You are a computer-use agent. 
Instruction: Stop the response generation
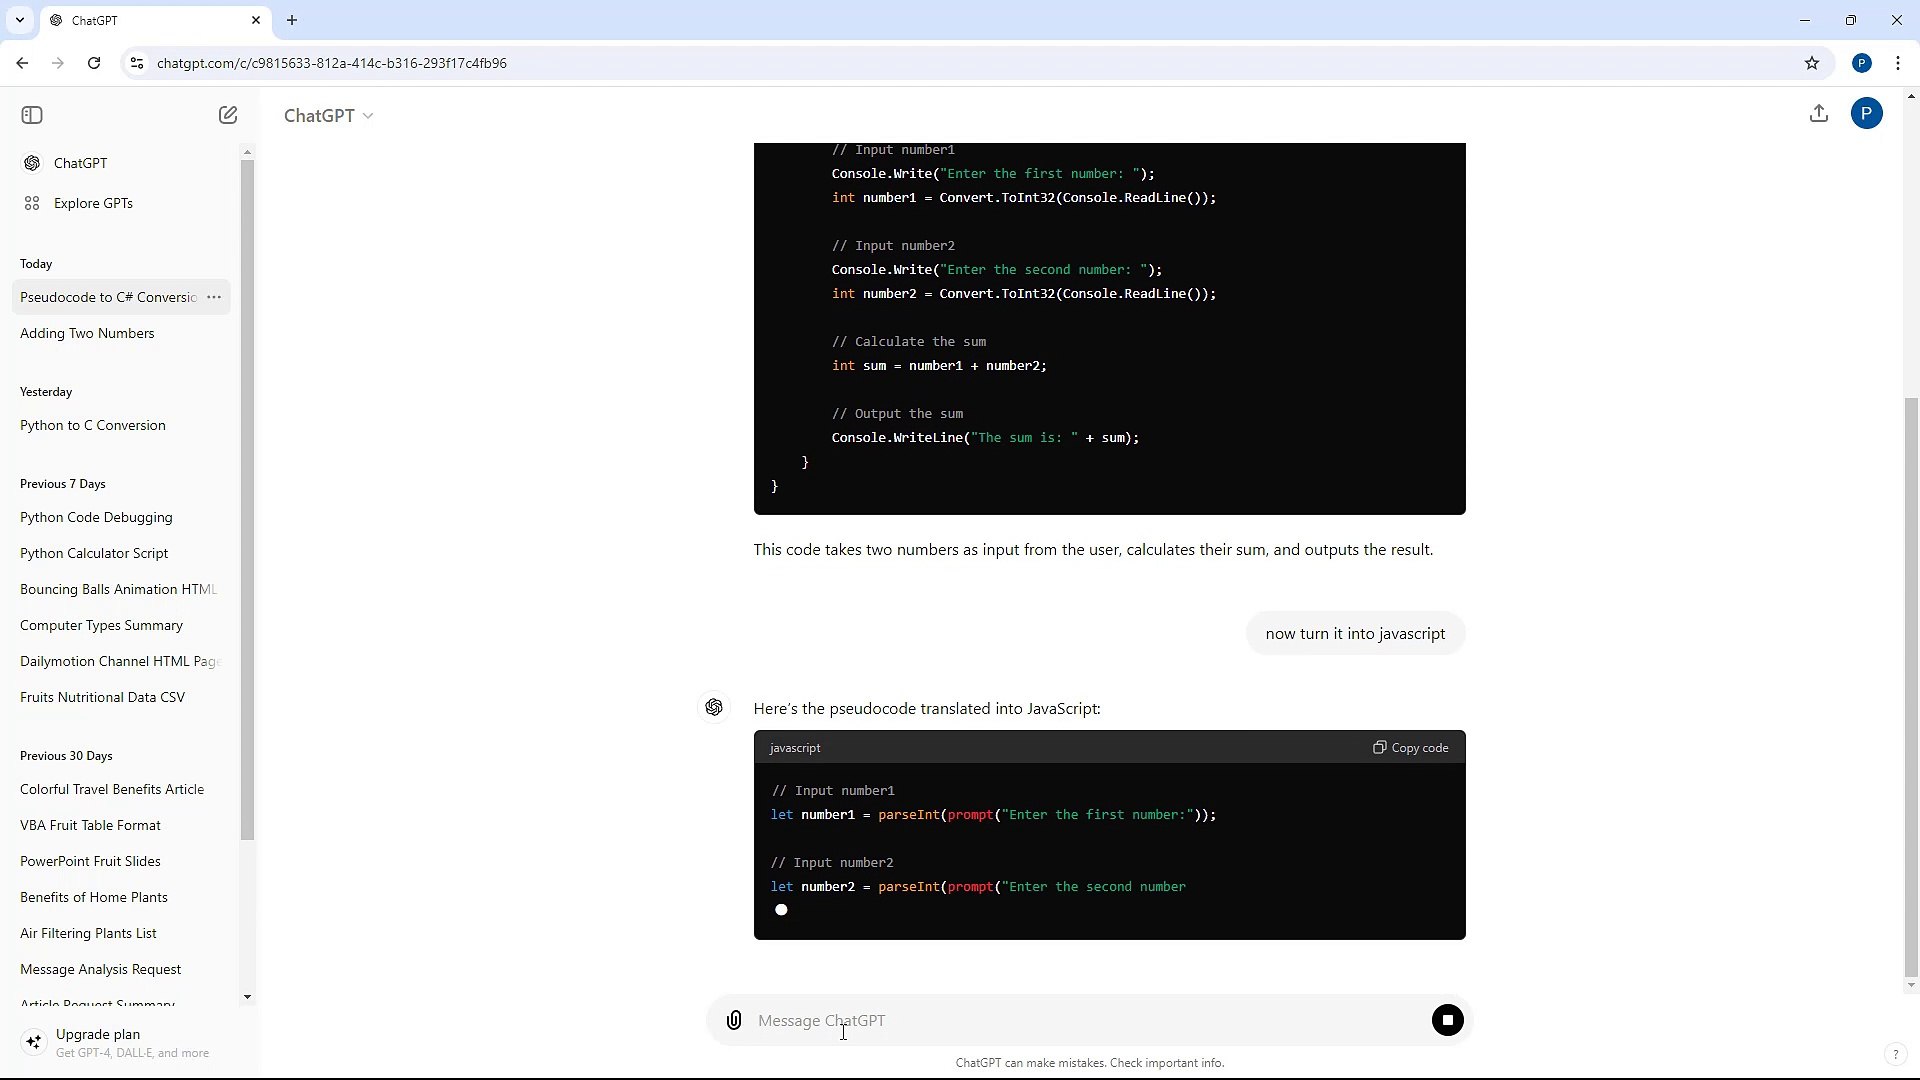click(x=1448, y=1019)
